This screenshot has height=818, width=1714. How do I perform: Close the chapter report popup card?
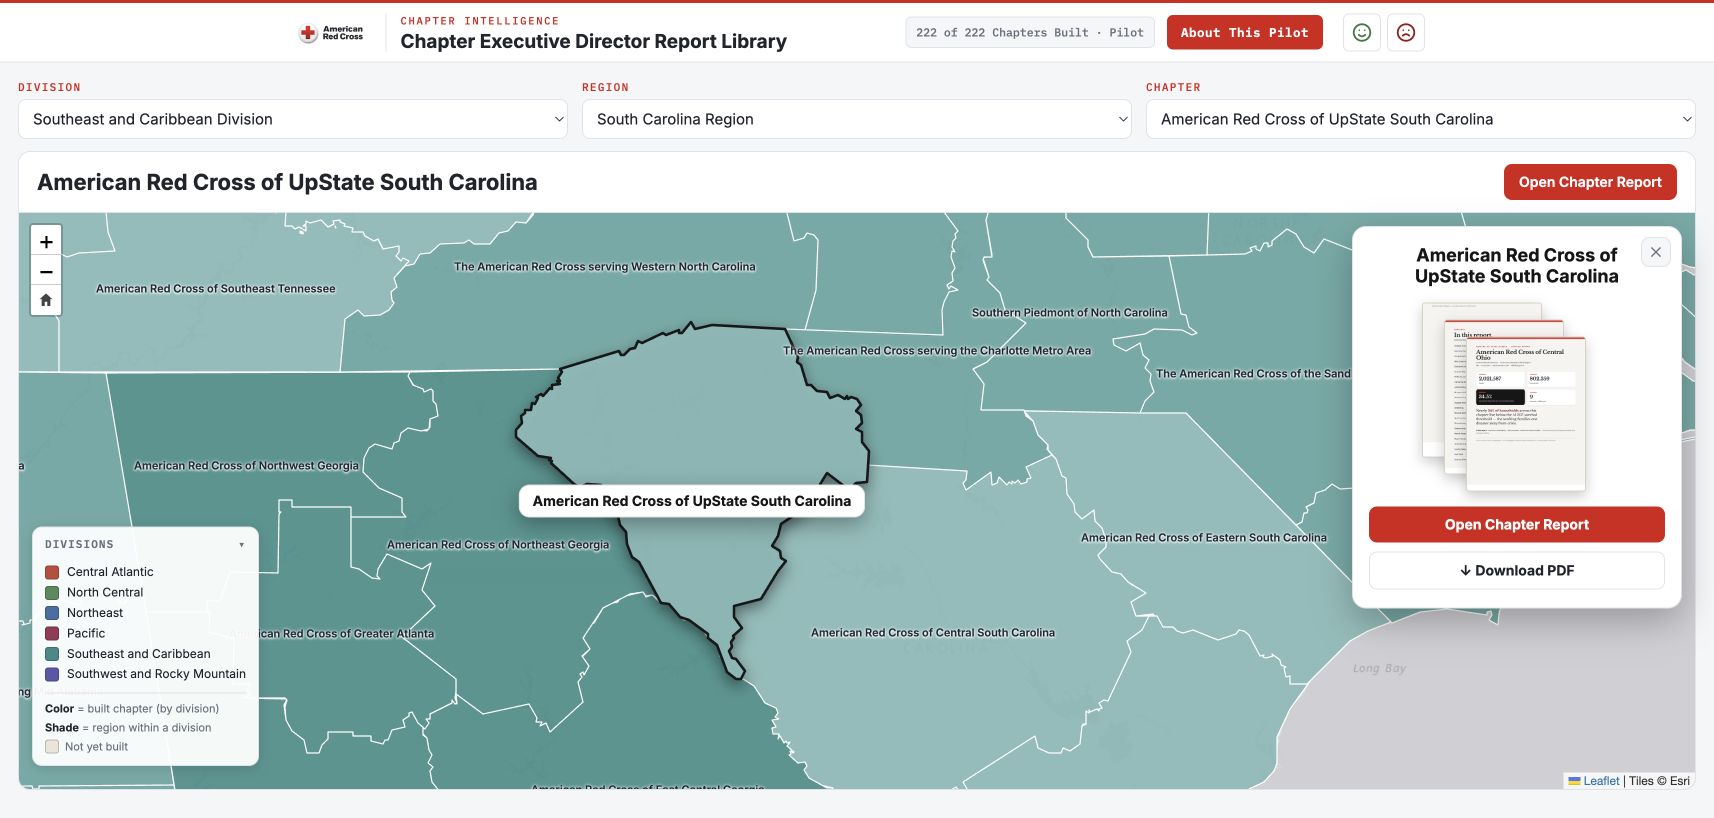tap(1656, 252)
